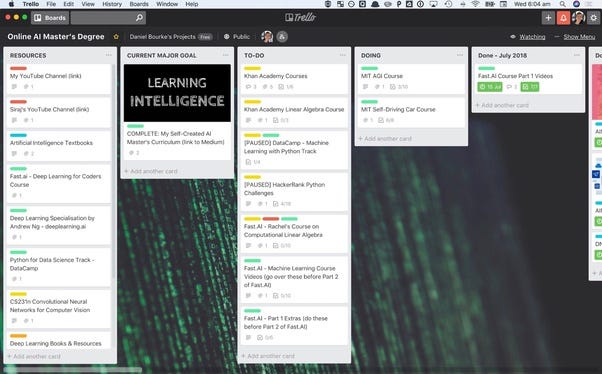Open the user profile avatar in header
The height and width of the screenshot is (374, 602).
[578, 18]
